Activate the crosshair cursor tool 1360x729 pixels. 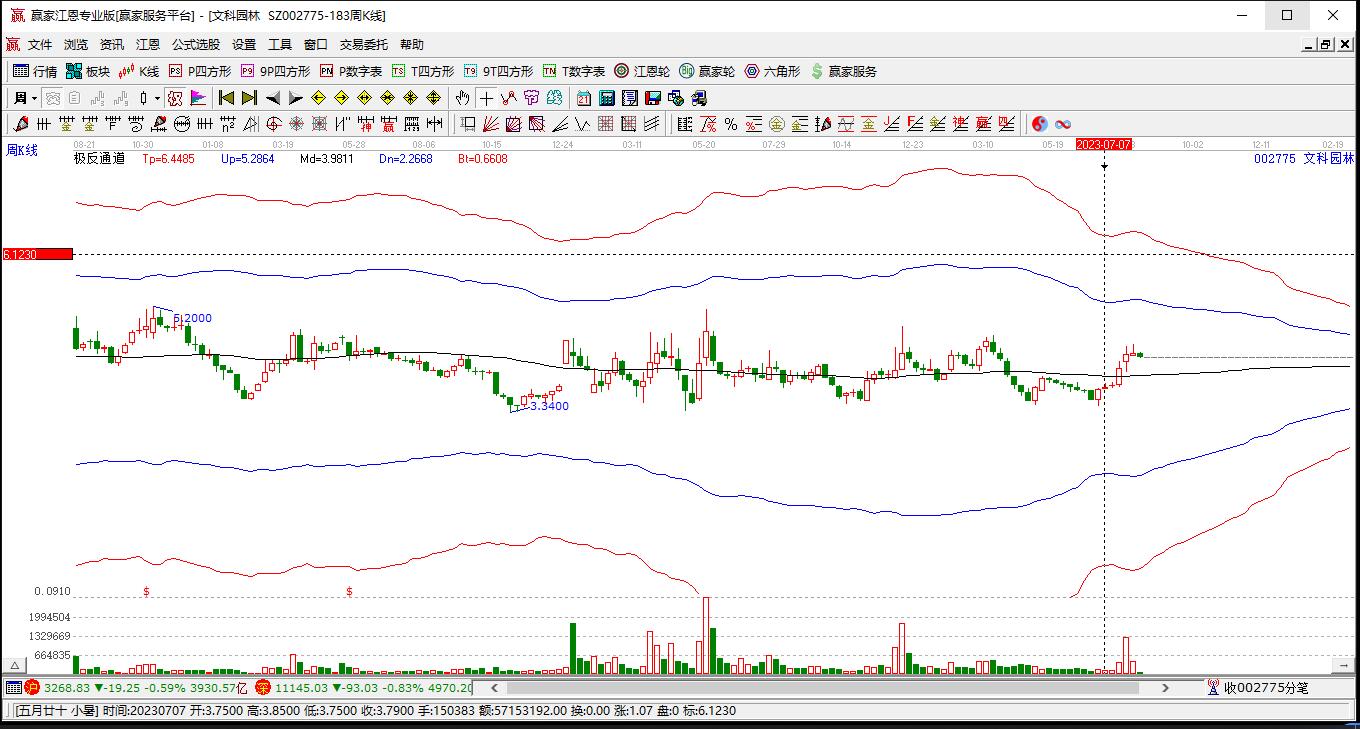coord(486,98)
